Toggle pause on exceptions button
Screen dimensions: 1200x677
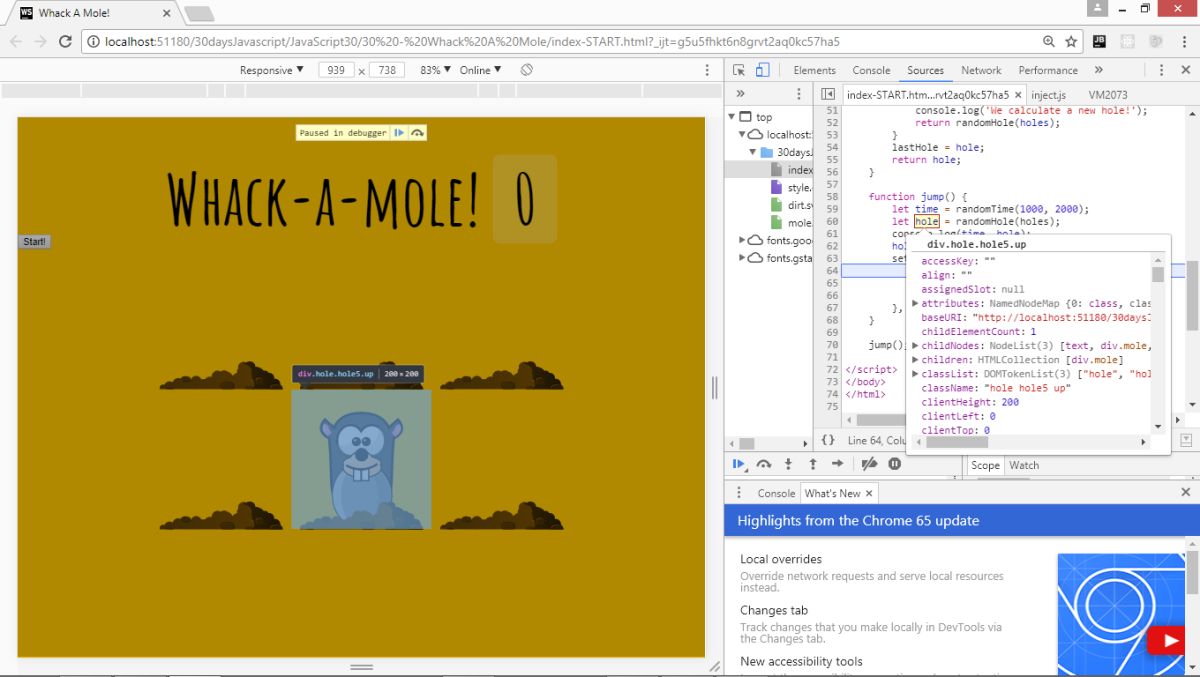tap(895, 464)
